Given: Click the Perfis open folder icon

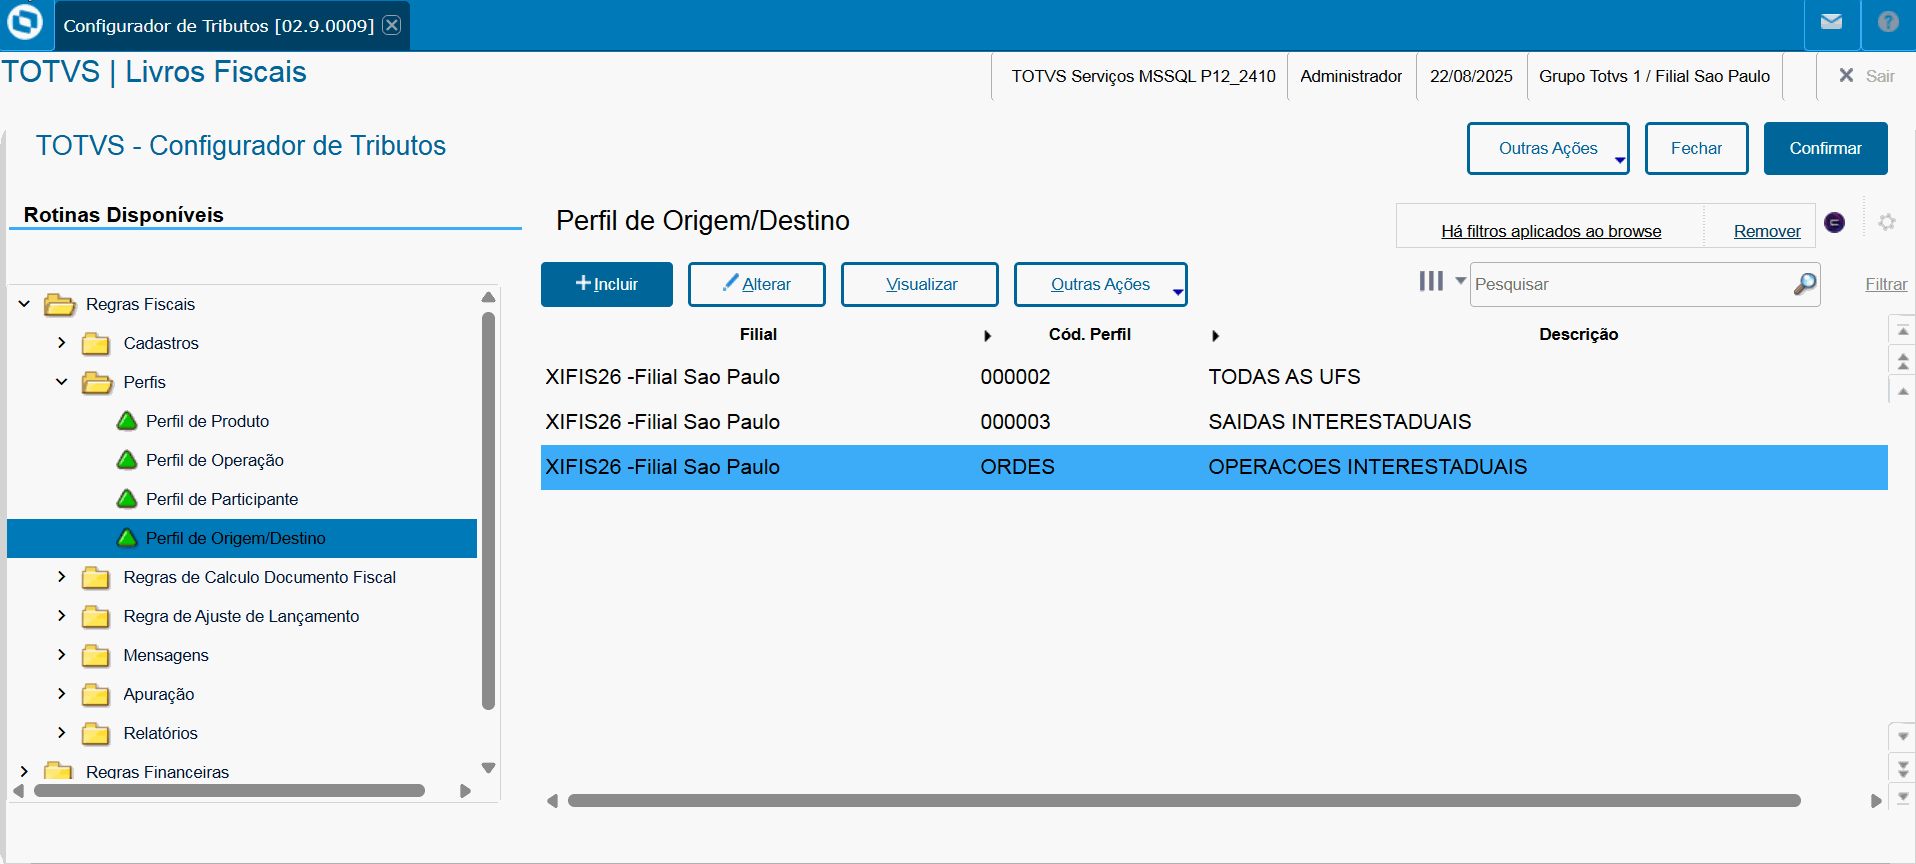Looking at the screenshot, I should pos(97,382).
